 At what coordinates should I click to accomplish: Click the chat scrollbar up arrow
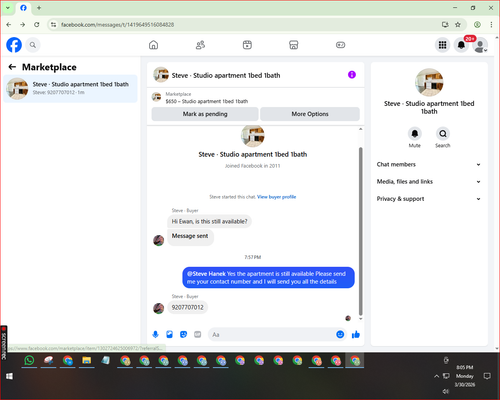360,129
